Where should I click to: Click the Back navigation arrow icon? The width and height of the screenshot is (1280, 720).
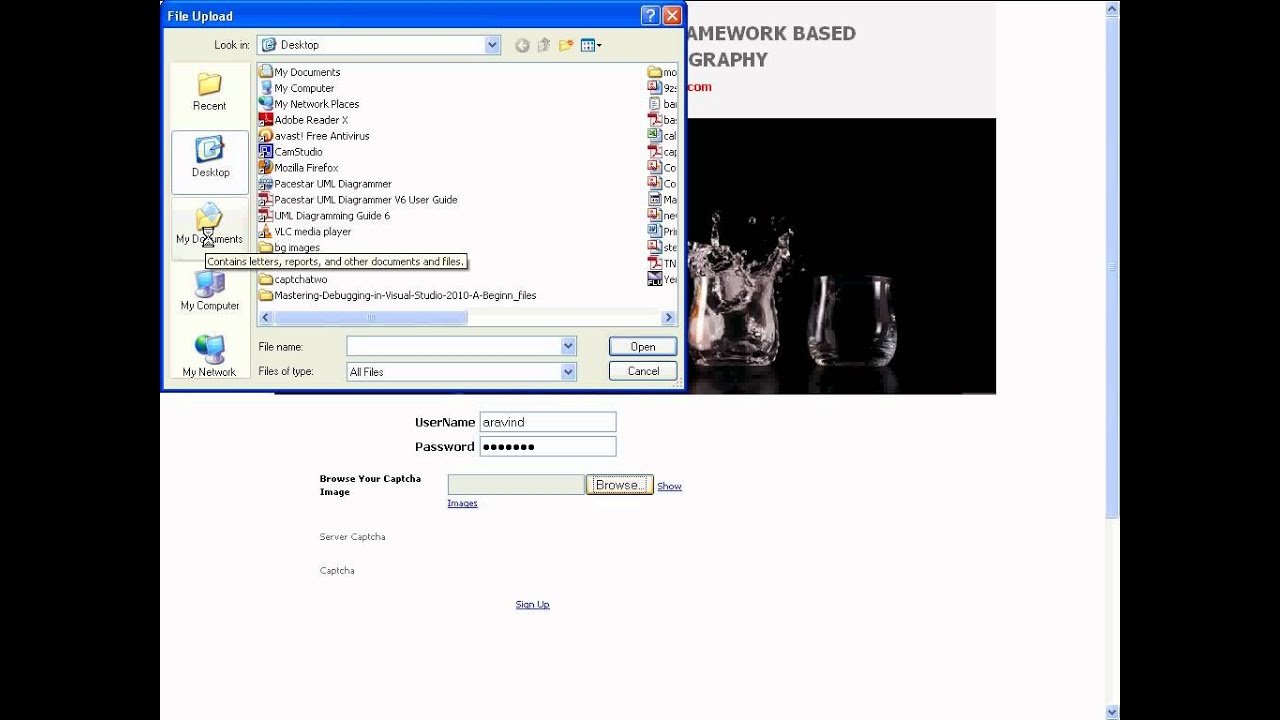coord(522,45)
